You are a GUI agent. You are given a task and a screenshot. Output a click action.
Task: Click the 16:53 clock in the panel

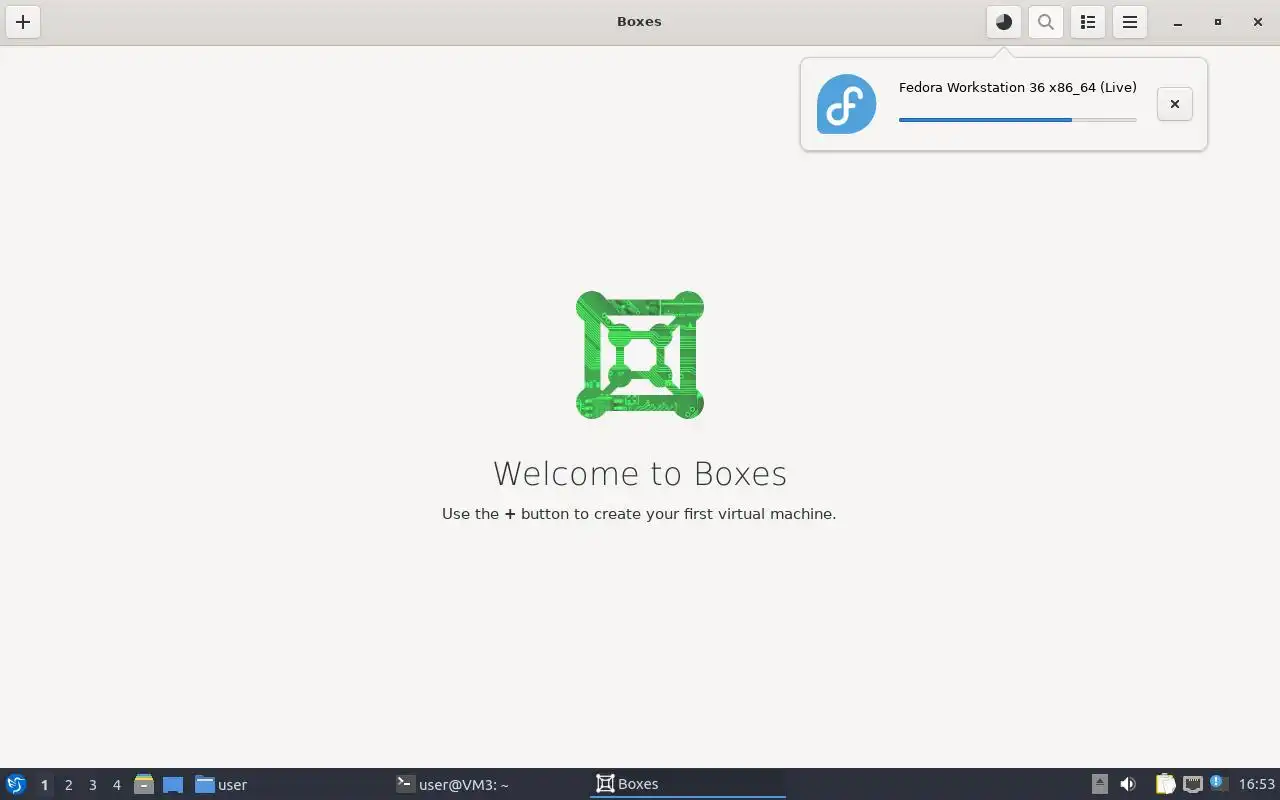(x=1257, y=784)
